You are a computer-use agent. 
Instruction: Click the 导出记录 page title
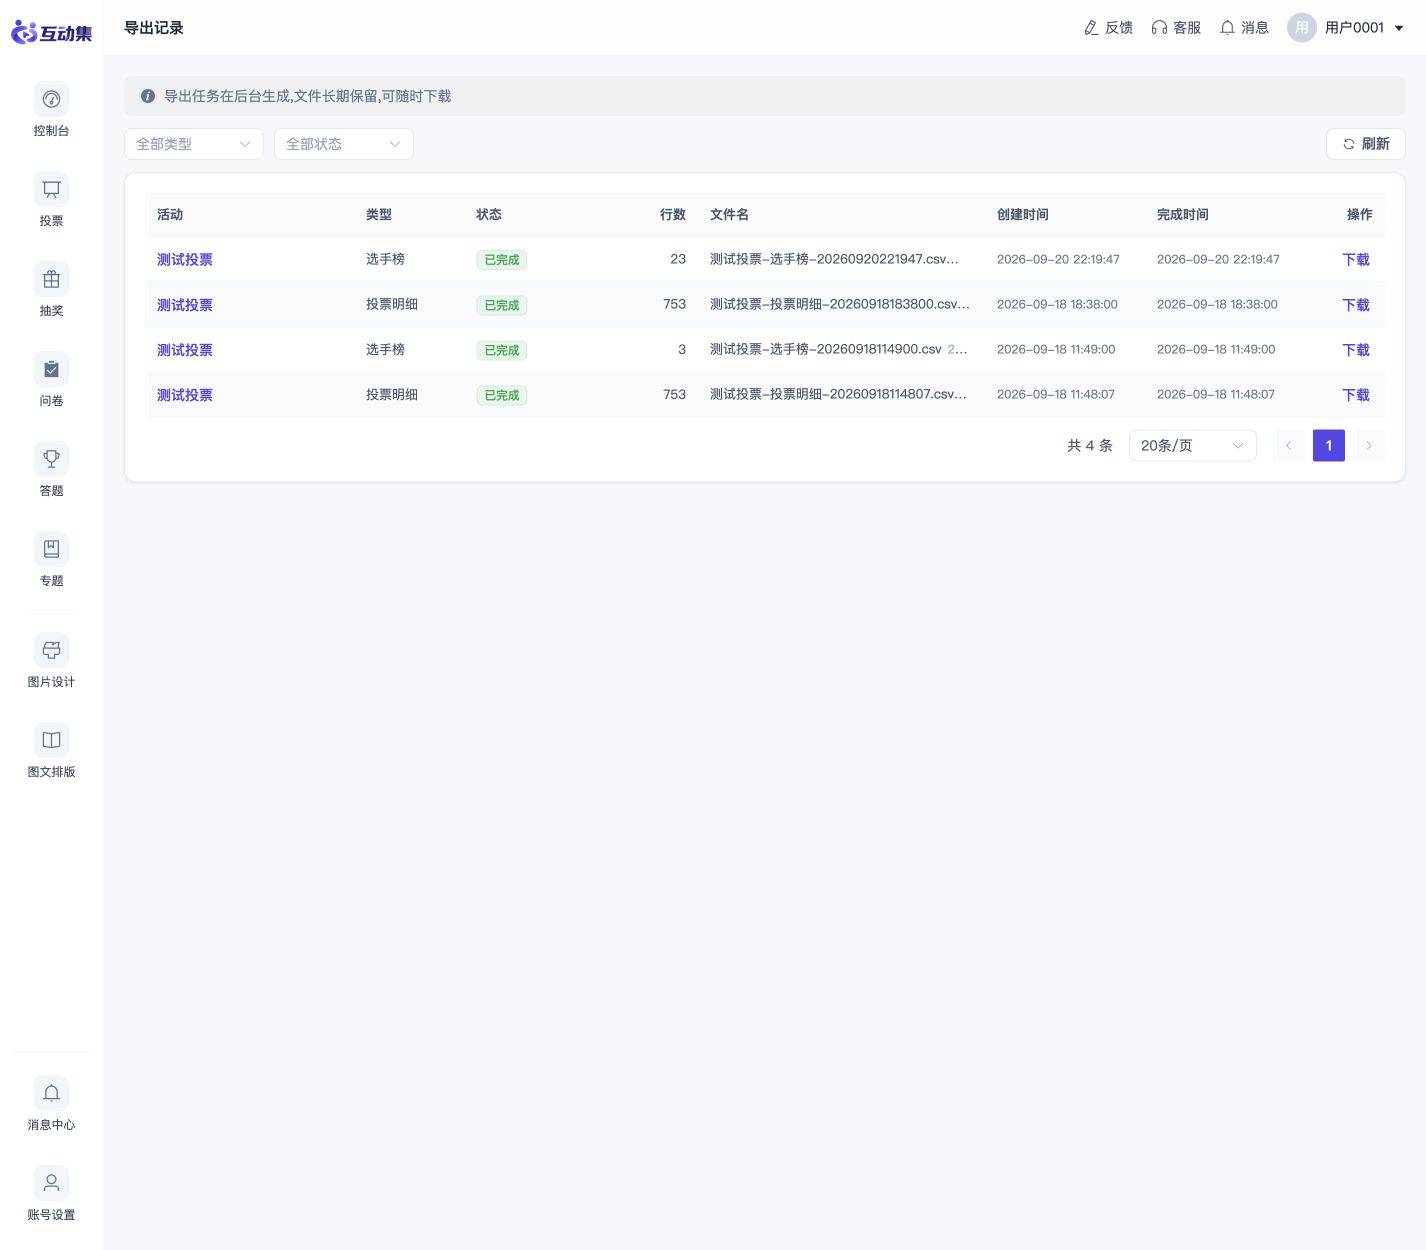tap(154, 28)
